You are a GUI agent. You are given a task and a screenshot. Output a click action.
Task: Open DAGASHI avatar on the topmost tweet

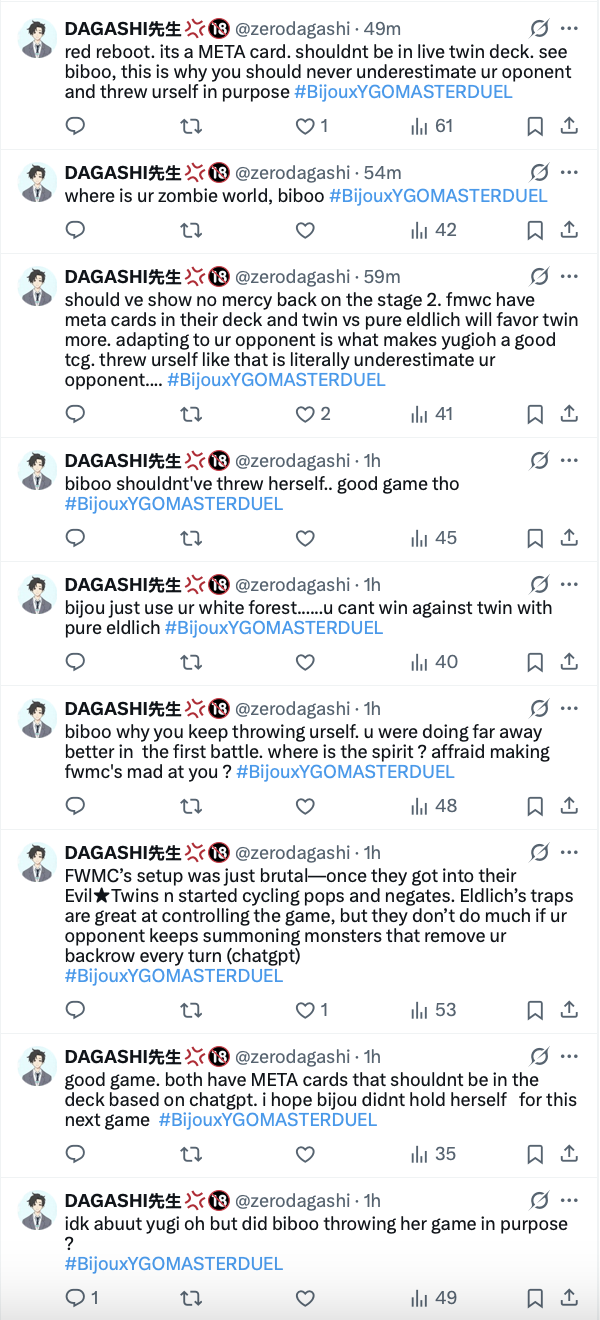[38, 38]
